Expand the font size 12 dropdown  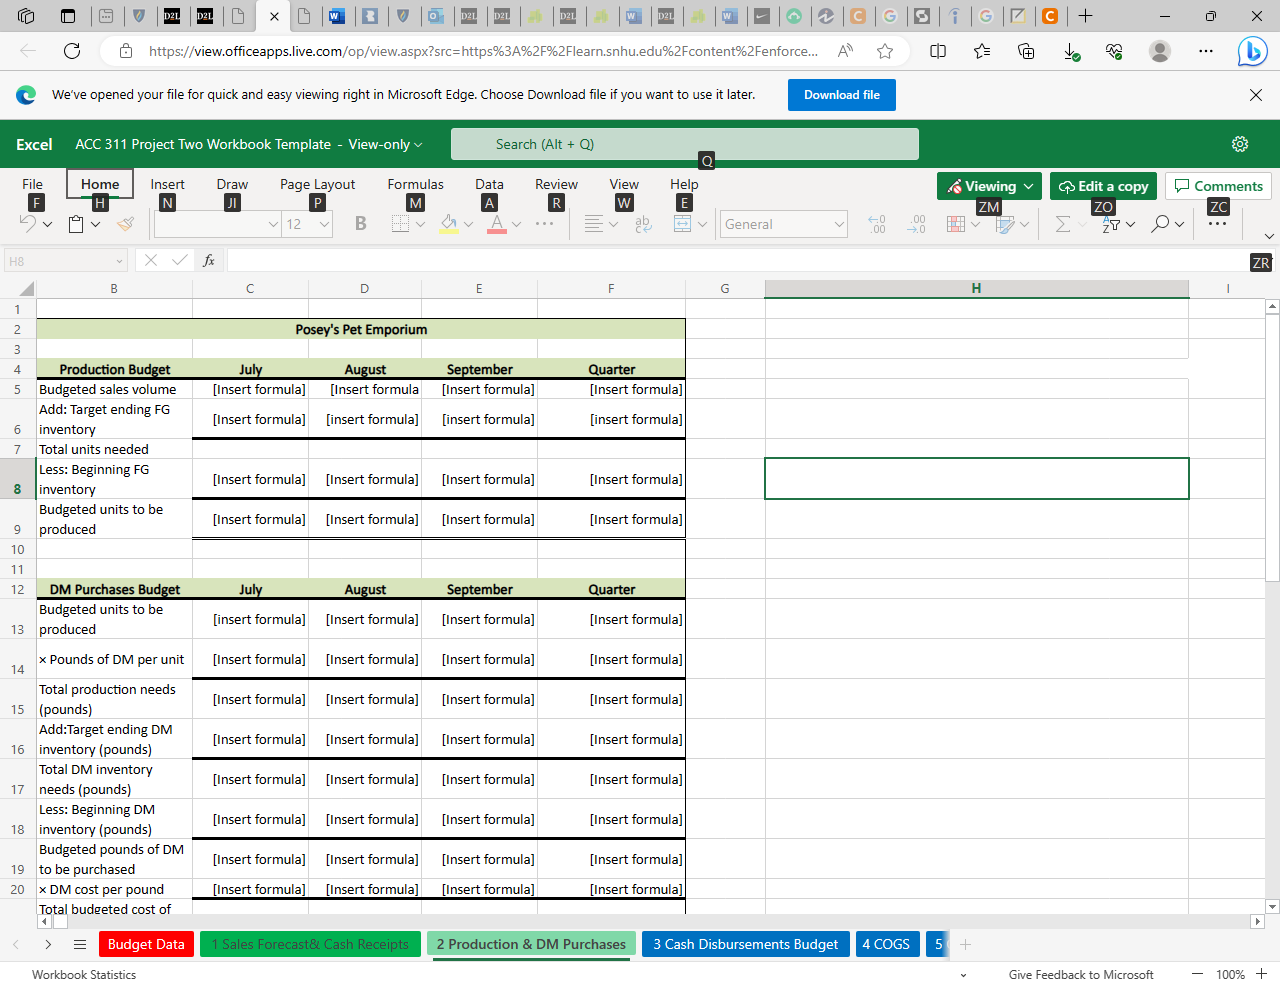[325, 224]
